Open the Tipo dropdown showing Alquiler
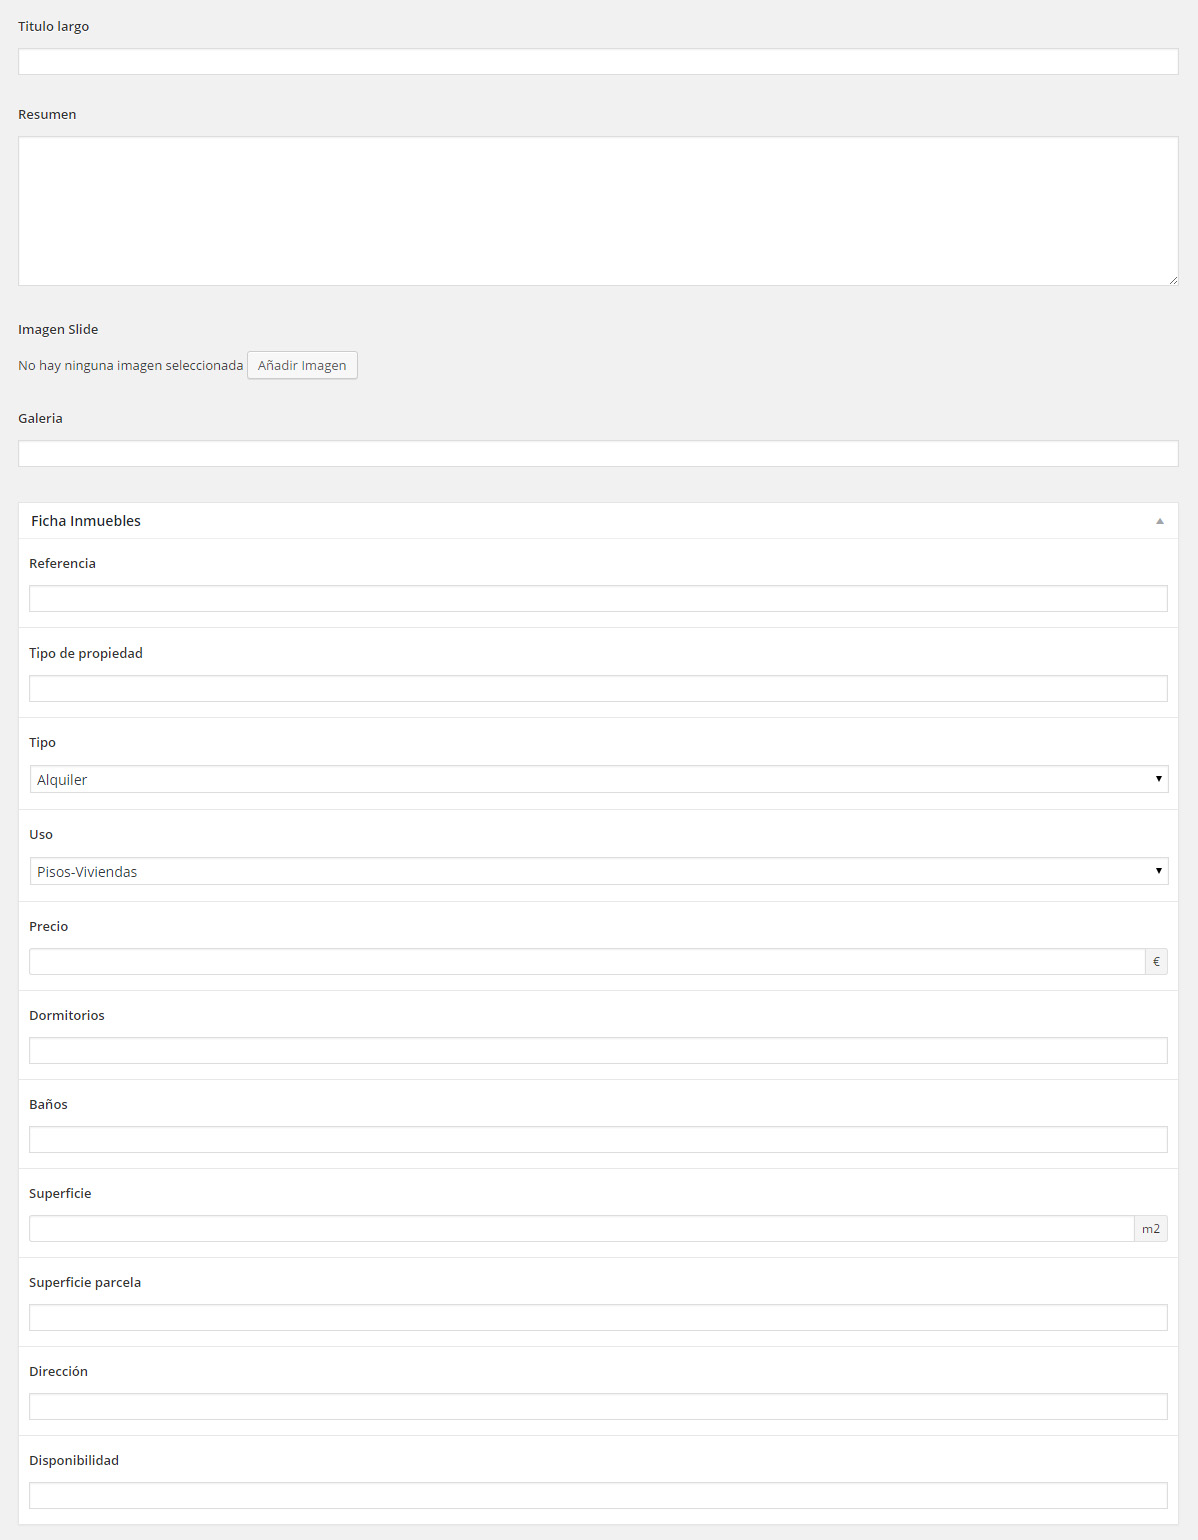 598,779
